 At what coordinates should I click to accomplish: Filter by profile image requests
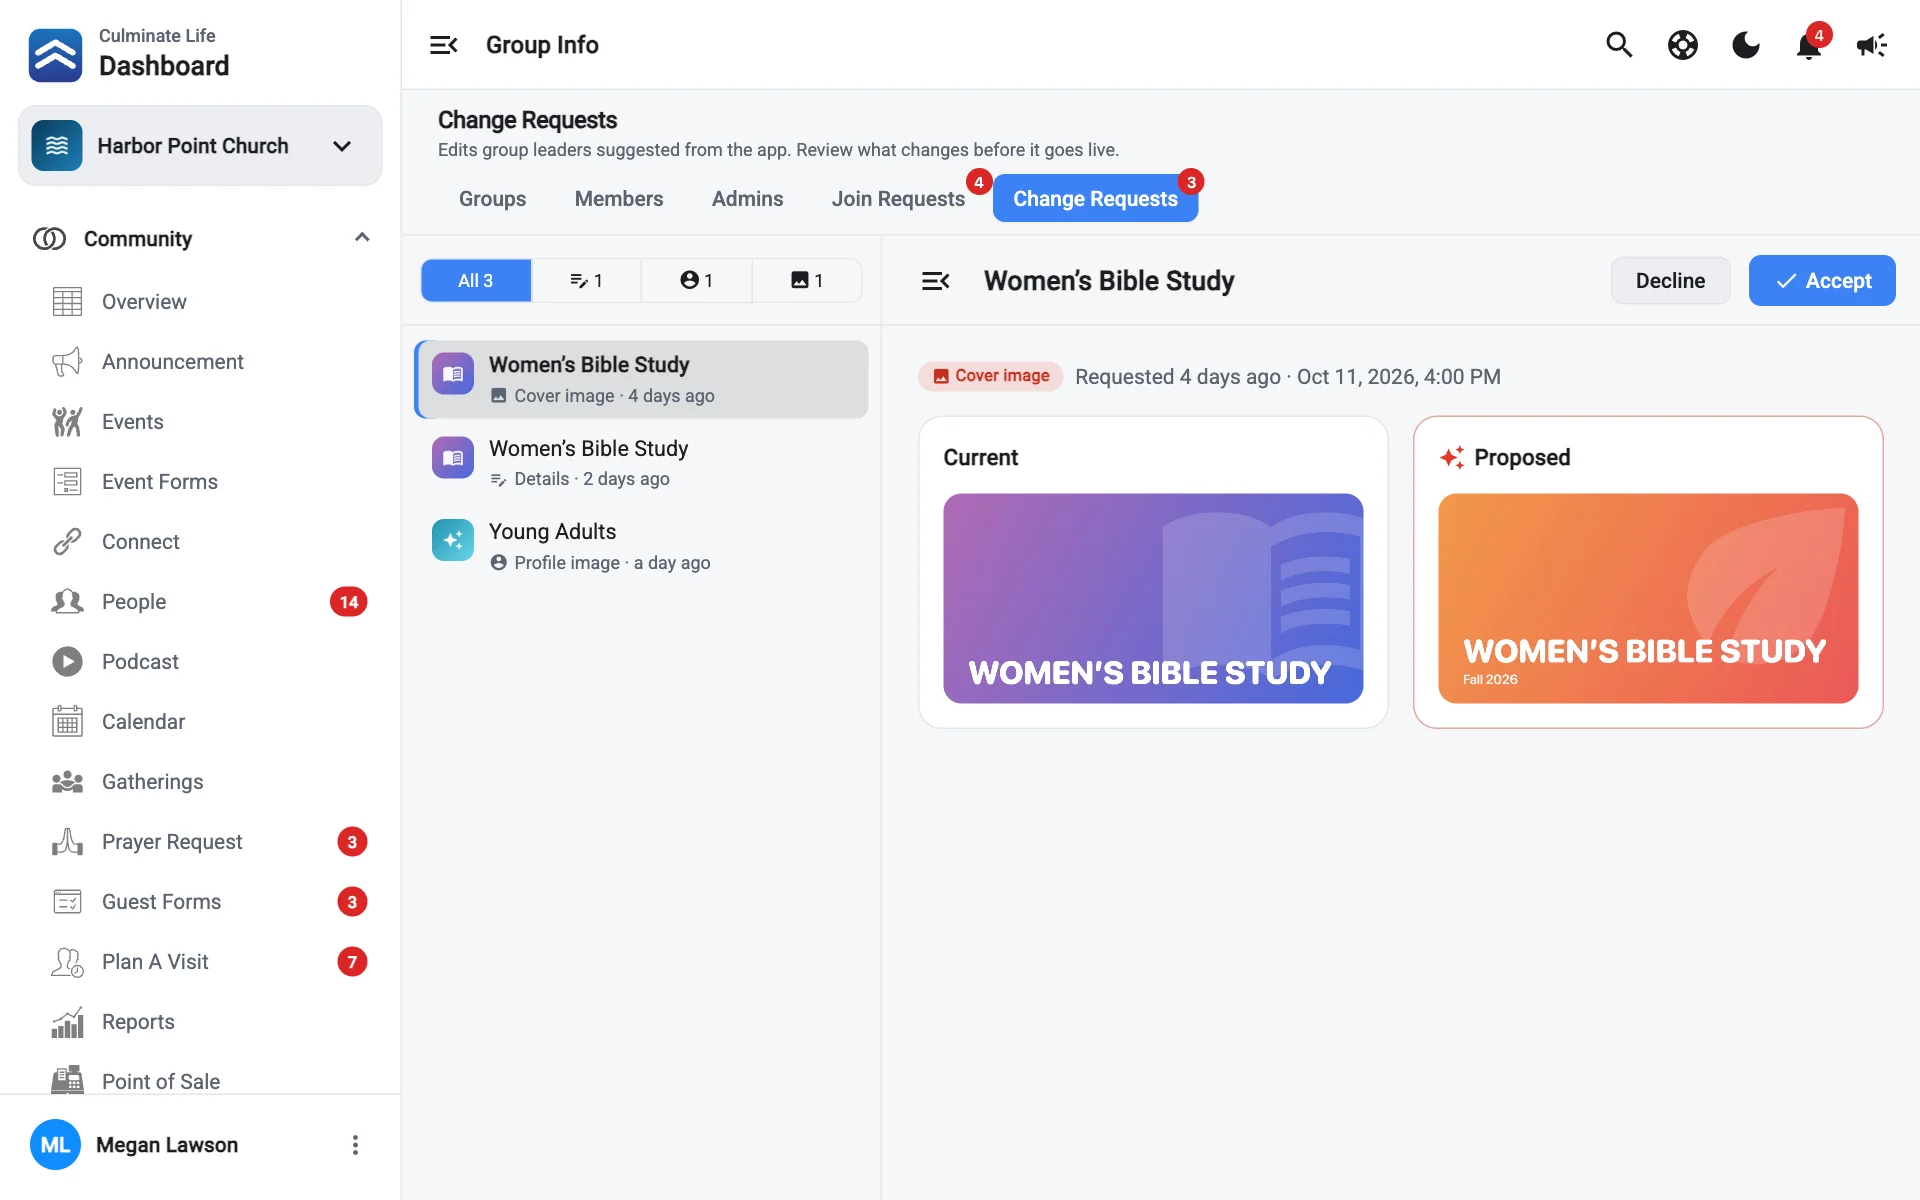coord(696,281)
